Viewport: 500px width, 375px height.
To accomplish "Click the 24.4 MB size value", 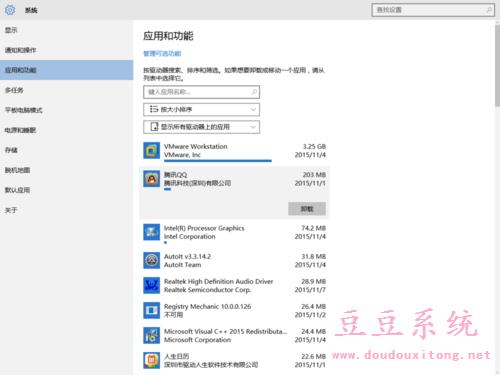I will point(313,331).
